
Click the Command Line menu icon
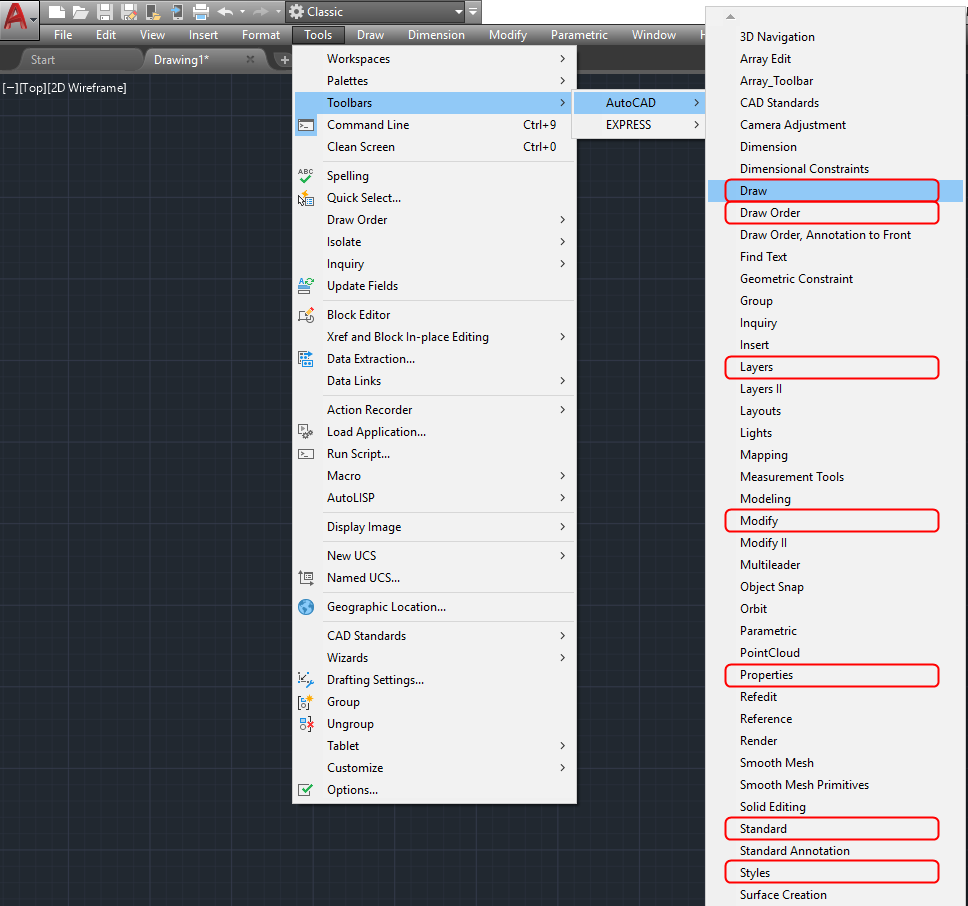point(306,125)
